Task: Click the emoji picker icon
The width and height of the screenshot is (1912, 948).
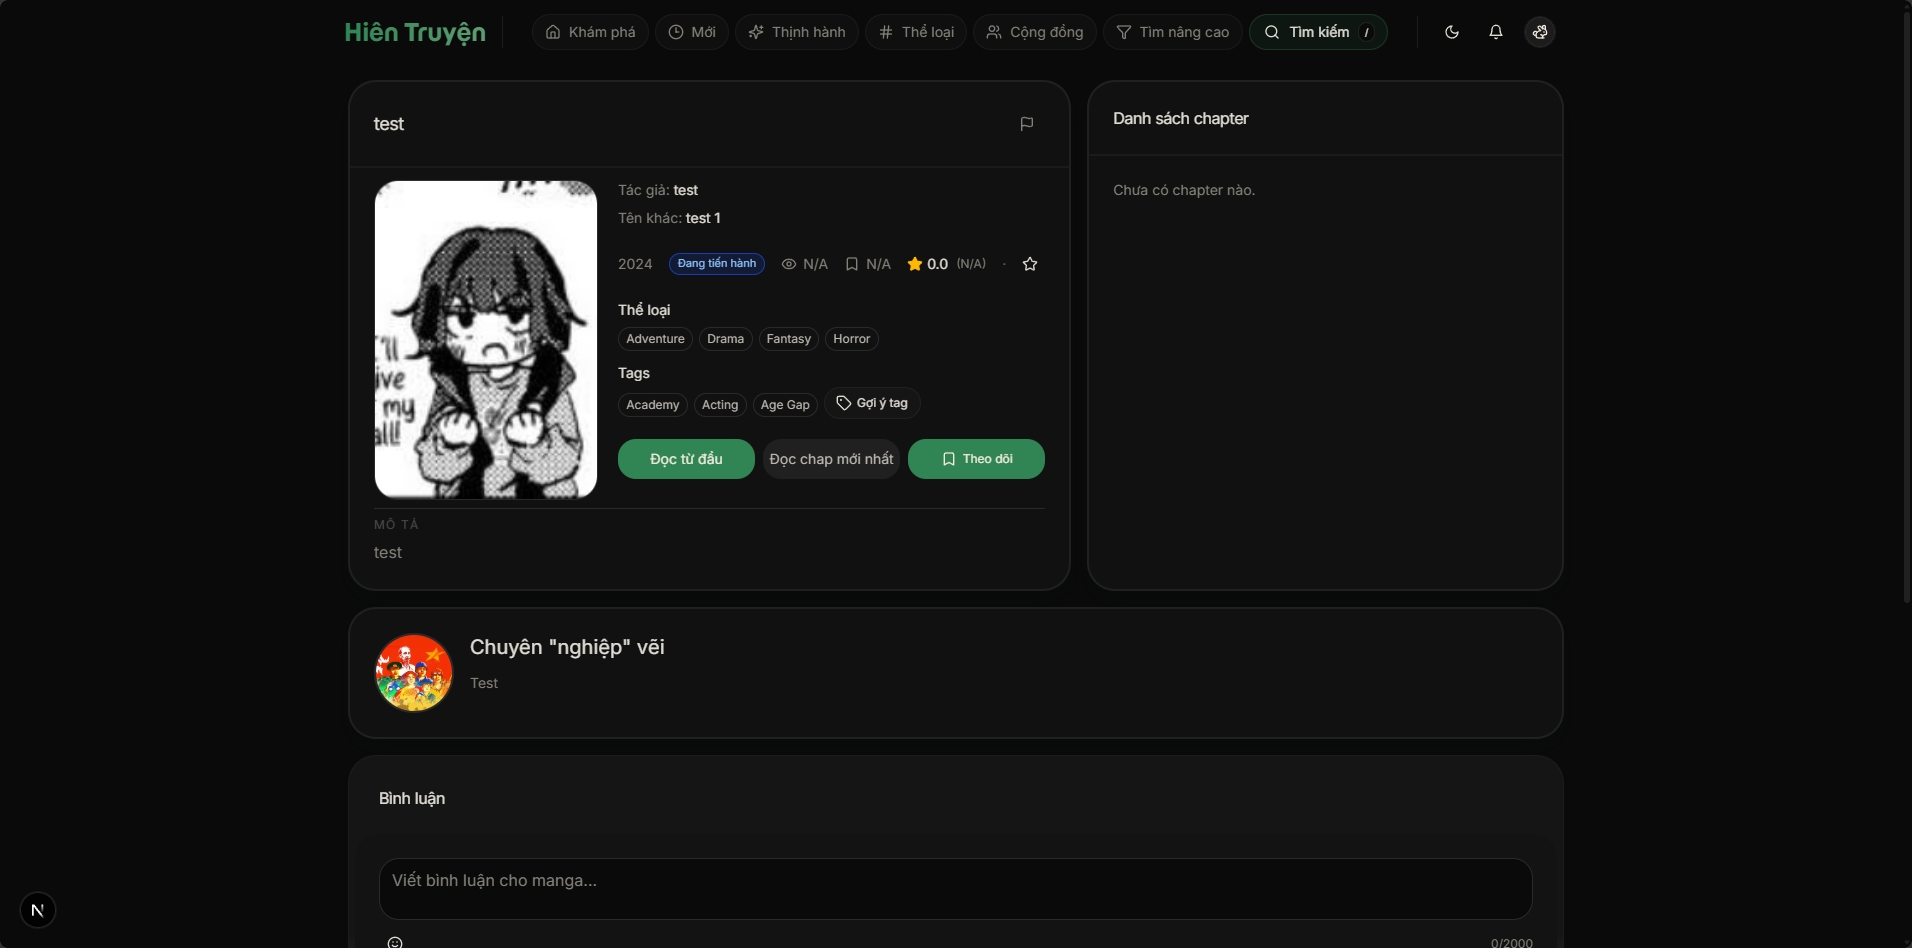Action: 395,942
